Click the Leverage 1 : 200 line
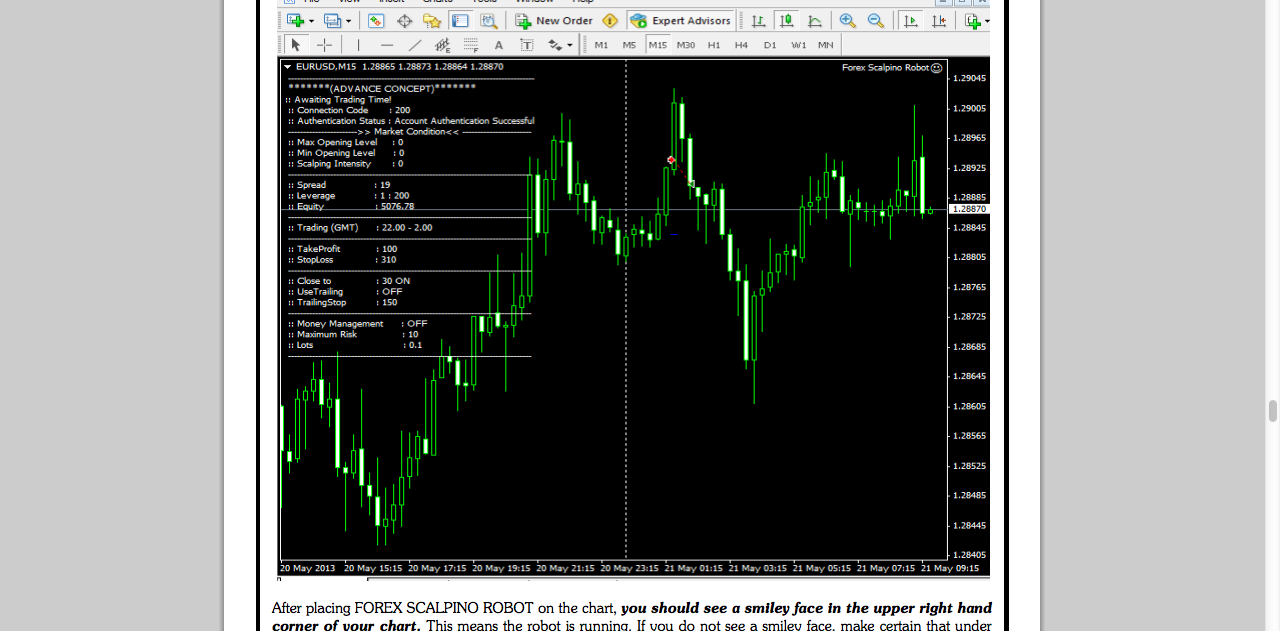 click(347, 196)
